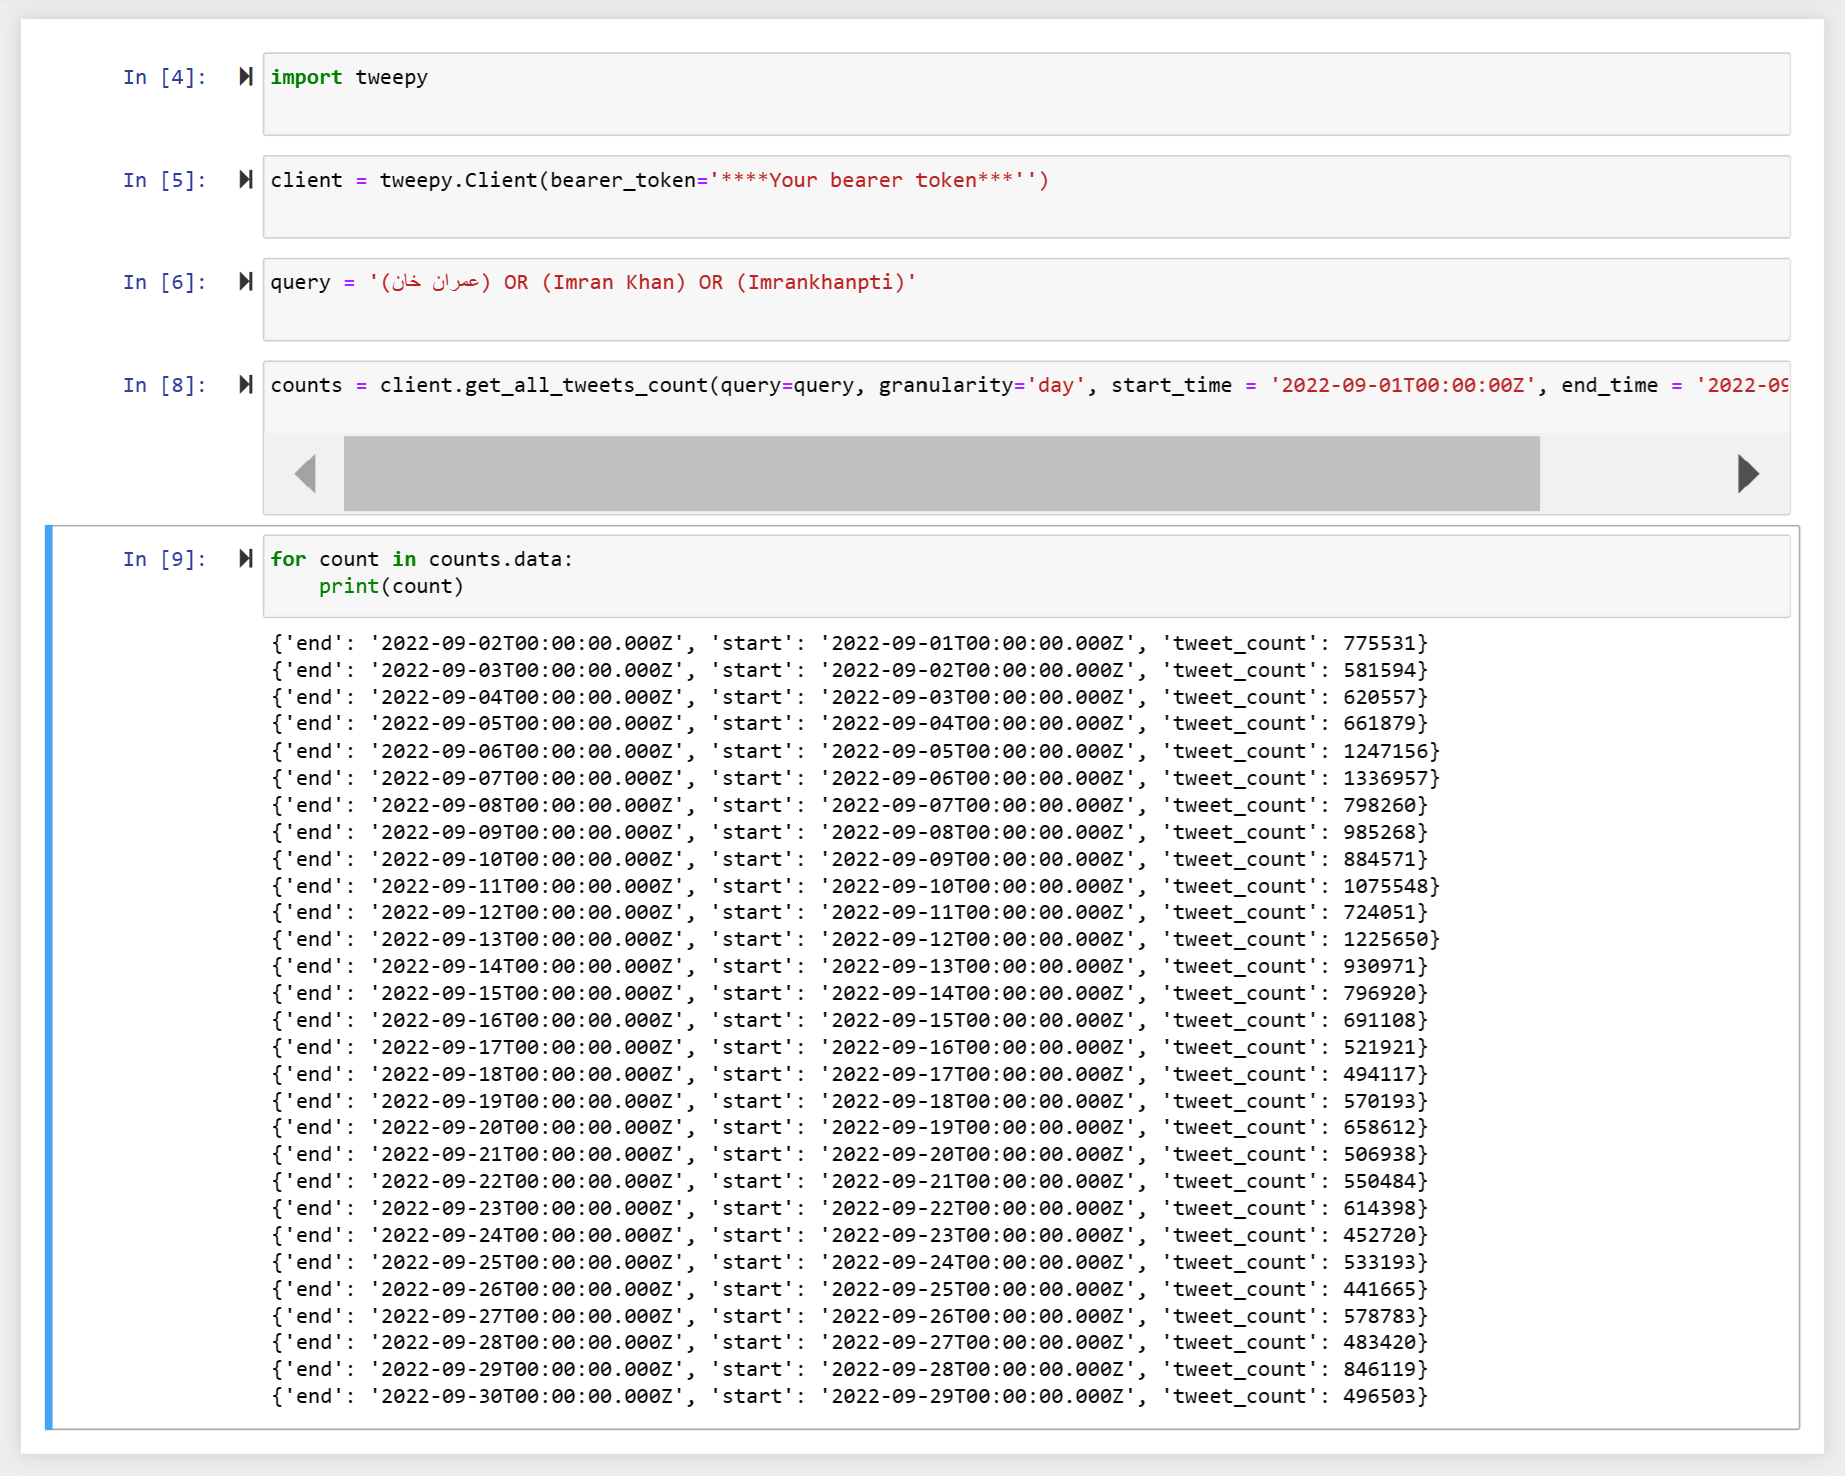The height and width of the screenshot is (1476, 1845).
Task: Click the tweet_count value 884571
Action: point(1379,859)
